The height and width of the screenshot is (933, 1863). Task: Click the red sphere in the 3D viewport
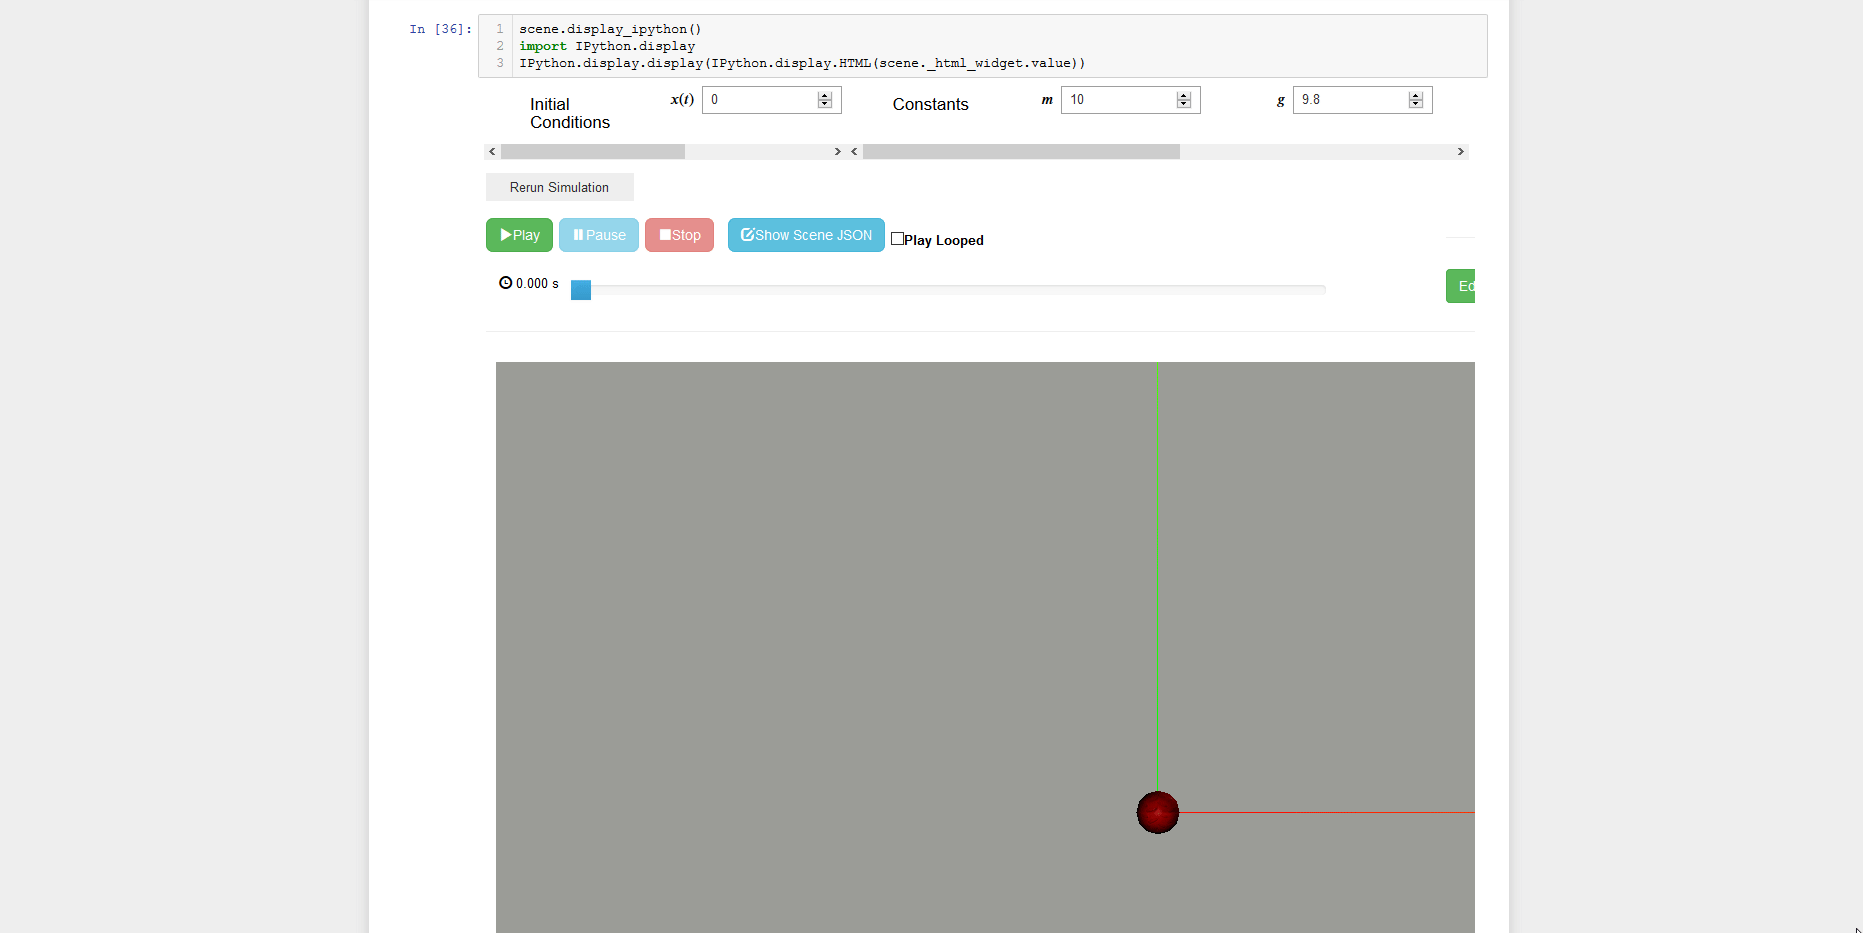pos(1157,813)
